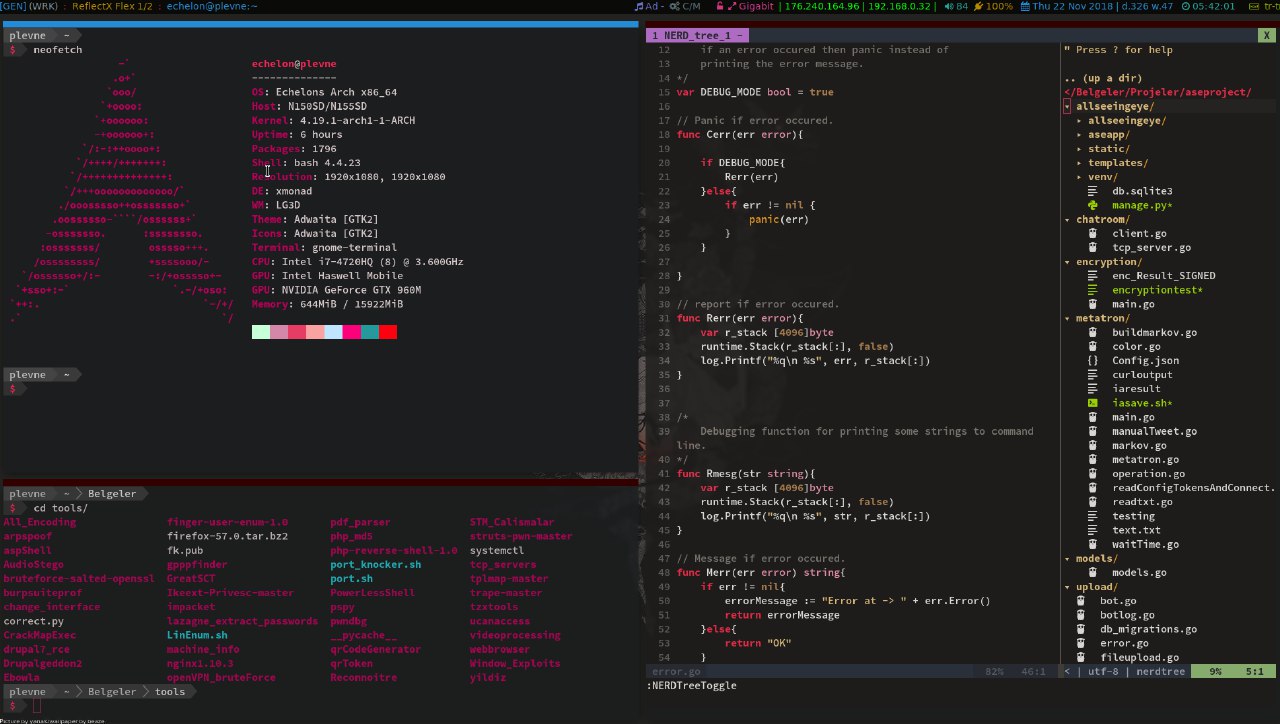Click port_knocker.sh in the tools listing
Viewport: 1280px width, 724px height.
[x=376, y=564]
